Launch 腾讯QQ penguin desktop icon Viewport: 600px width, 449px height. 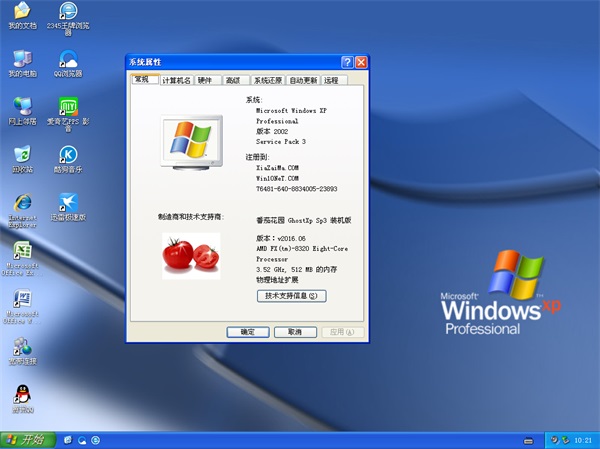click(x=22, y=394)
